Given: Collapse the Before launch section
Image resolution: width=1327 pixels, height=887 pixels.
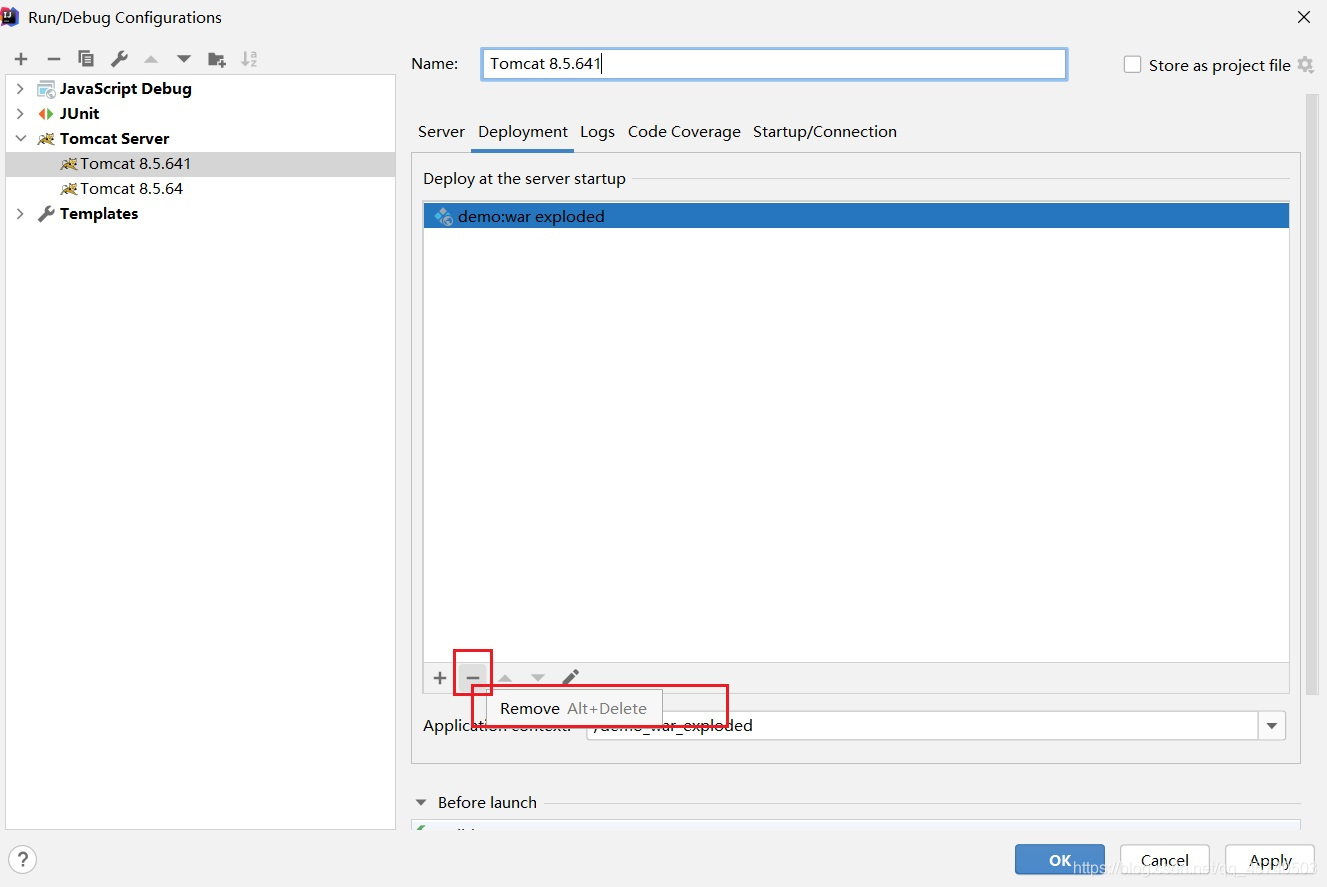Looking at the screenshot, I should coord(420,803).
